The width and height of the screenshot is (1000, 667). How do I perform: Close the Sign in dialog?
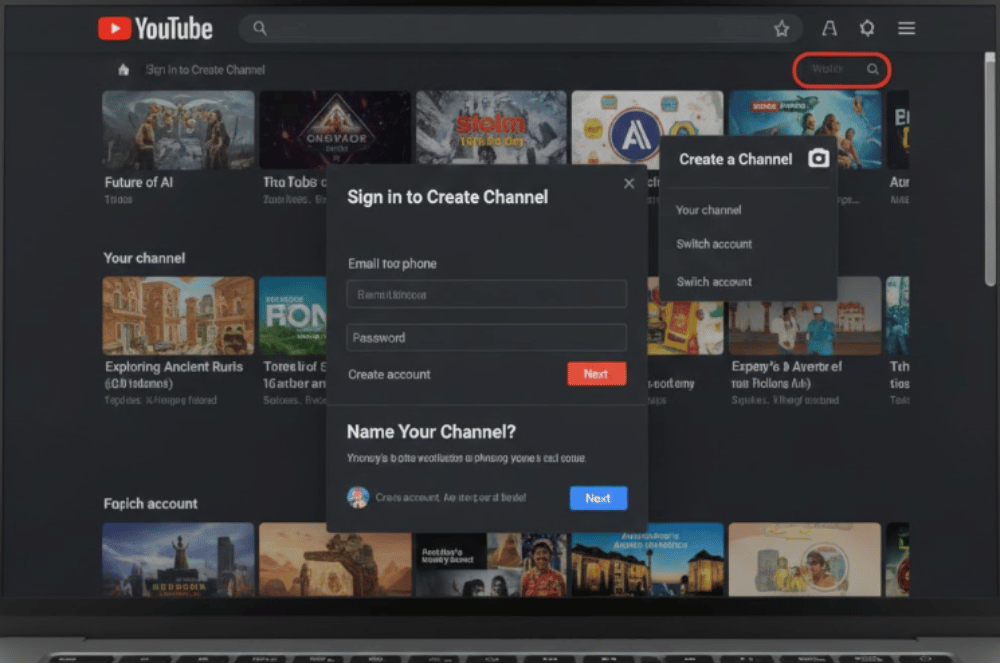click(629, 184)
